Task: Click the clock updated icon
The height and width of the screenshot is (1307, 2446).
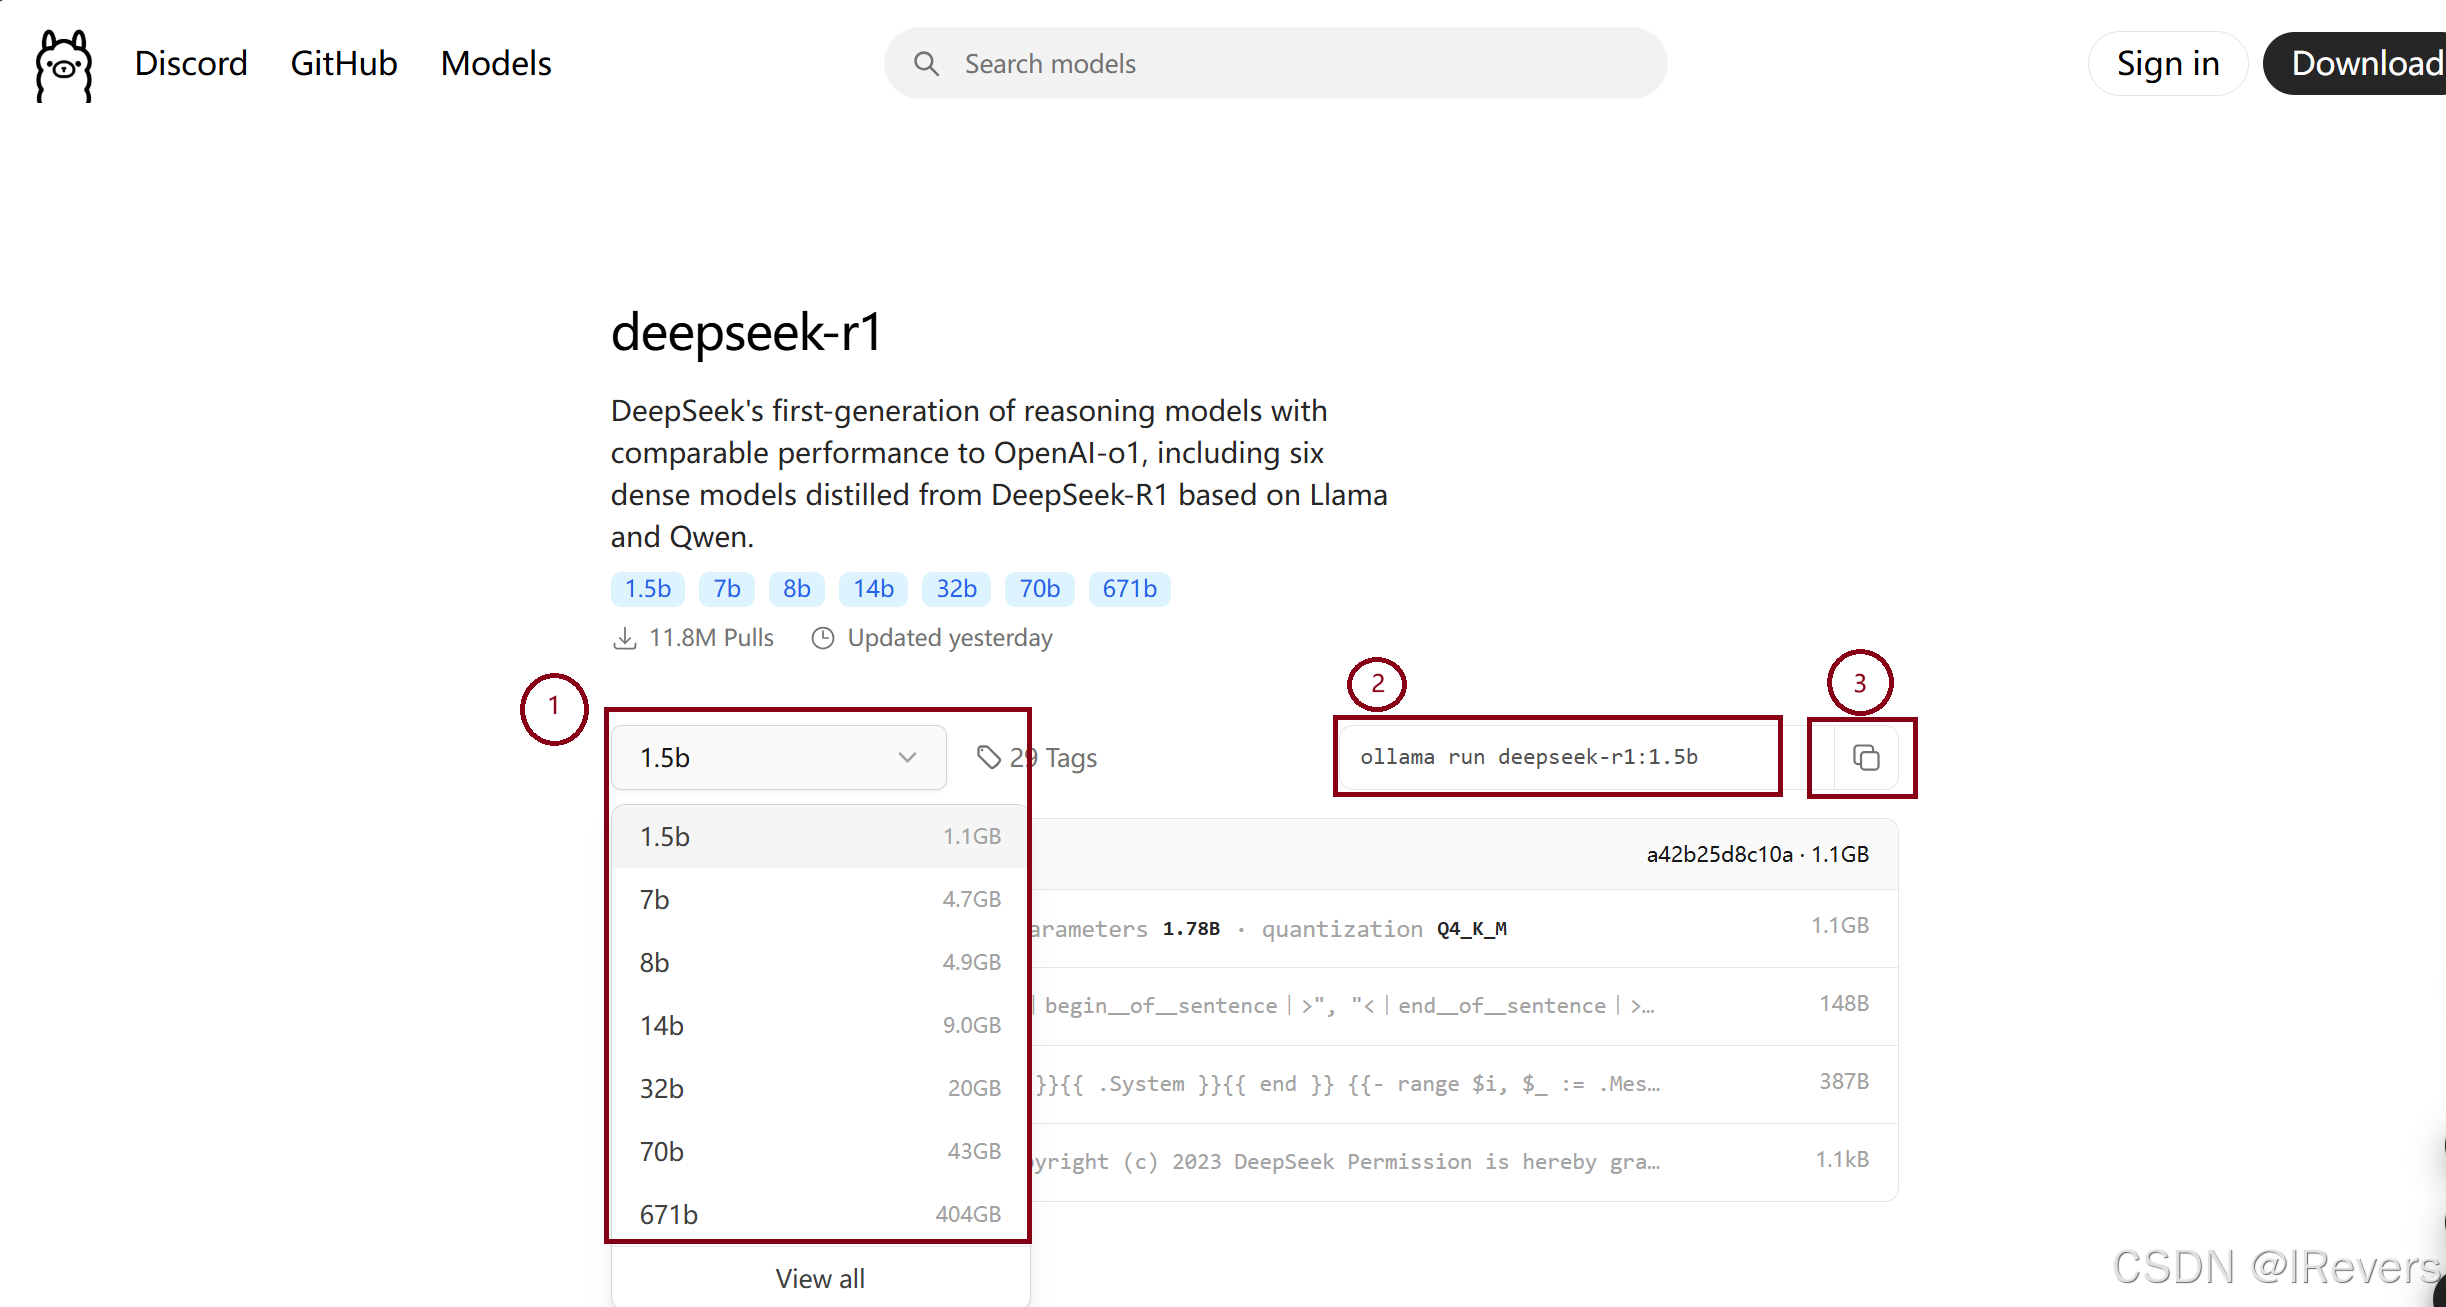Action: 823,638
